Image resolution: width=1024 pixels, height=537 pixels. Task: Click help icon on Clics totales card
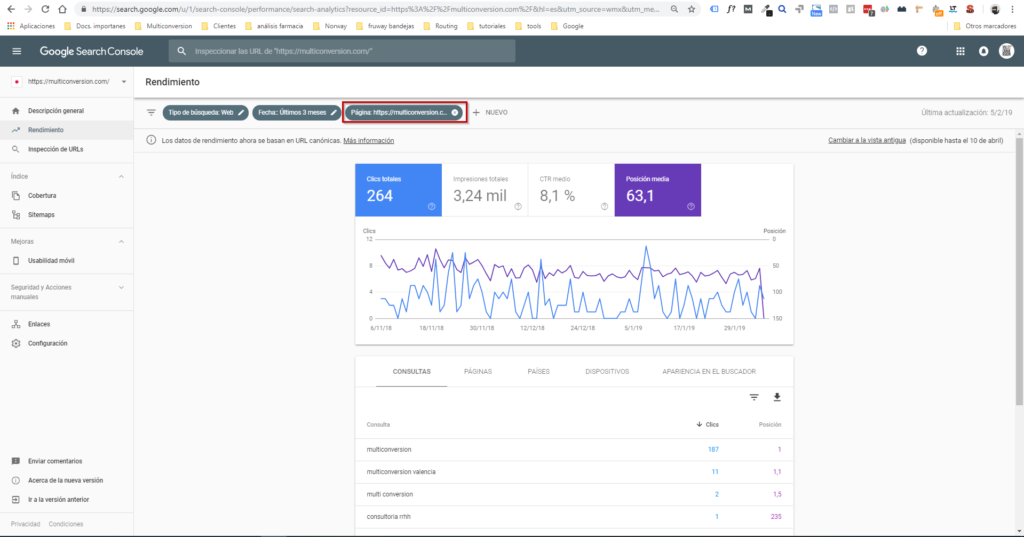(432, 206)
